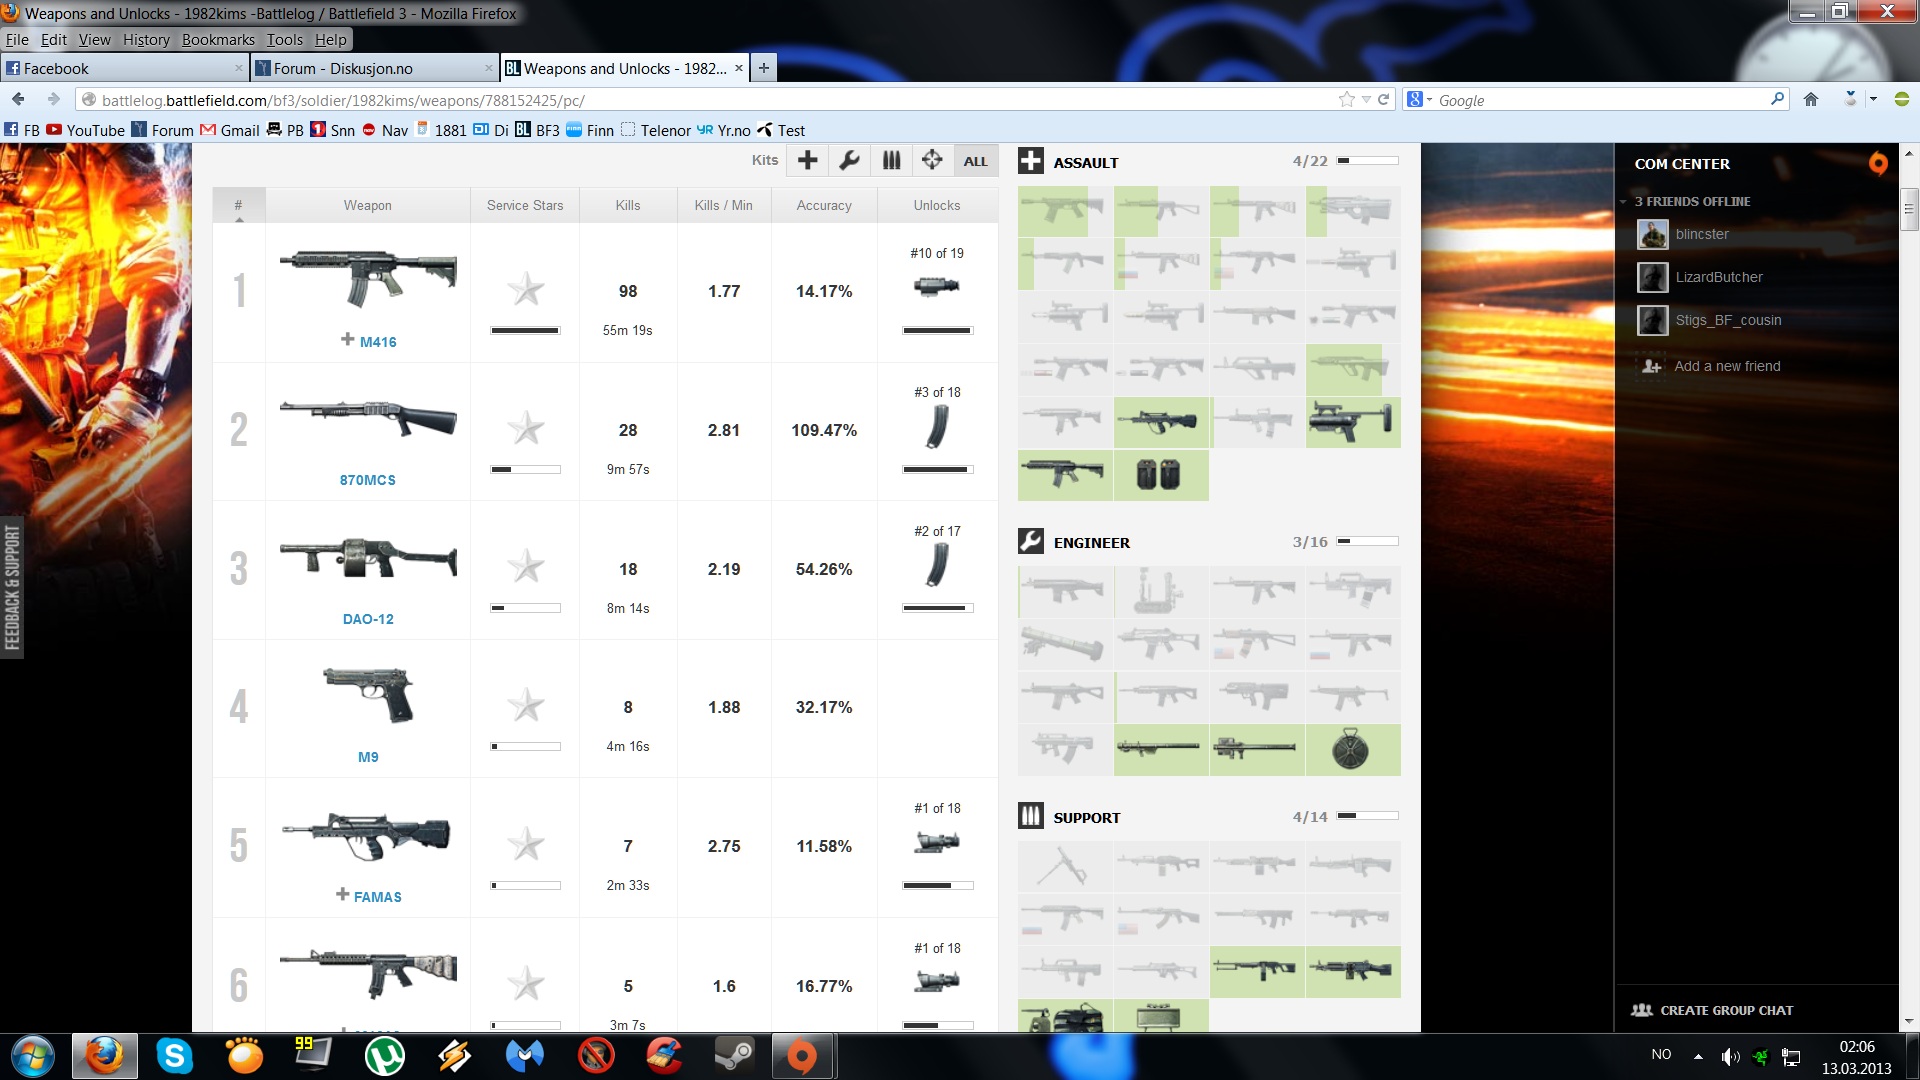The width and height of the screenshot is (1920, 1080).
Task: Select the EOD bot icon in Engineer grid
Action: tap(1160, 591)
